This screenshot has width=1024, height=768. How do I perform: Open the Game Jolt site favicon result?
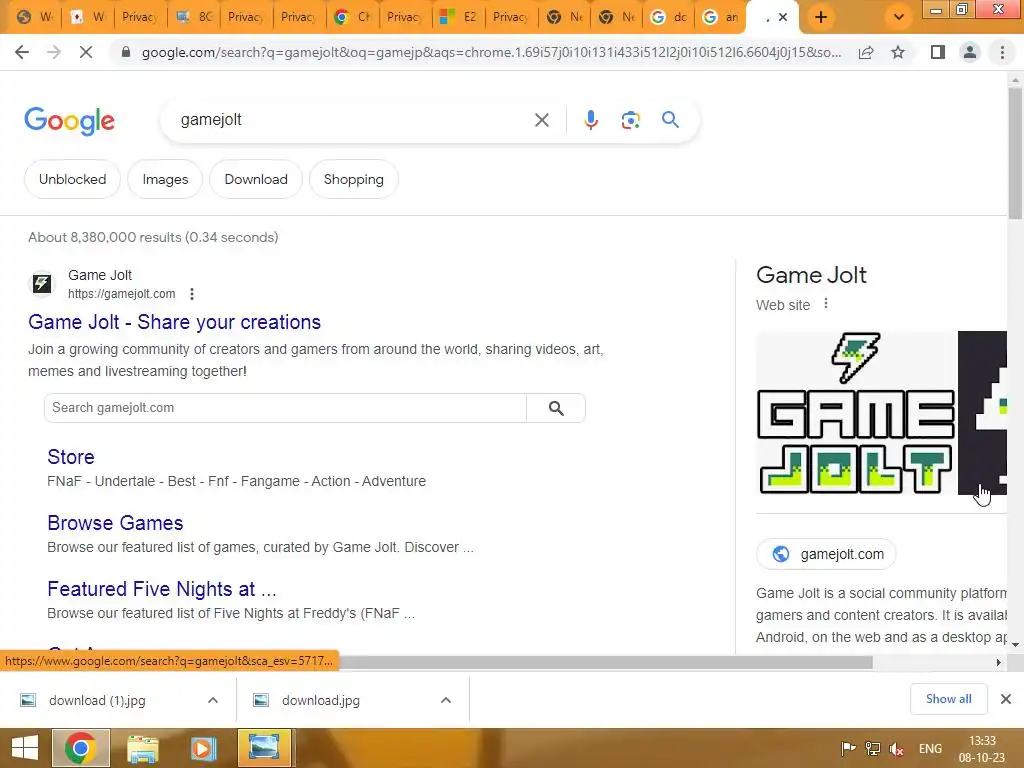tap(42, 283)
